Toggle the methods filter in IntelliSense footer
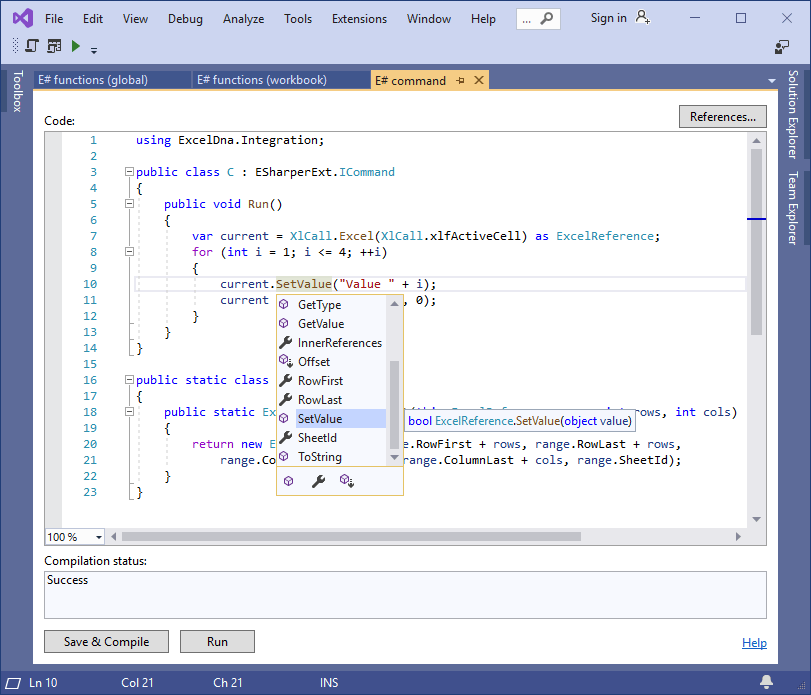811x695 pixels. click(288, 481)
